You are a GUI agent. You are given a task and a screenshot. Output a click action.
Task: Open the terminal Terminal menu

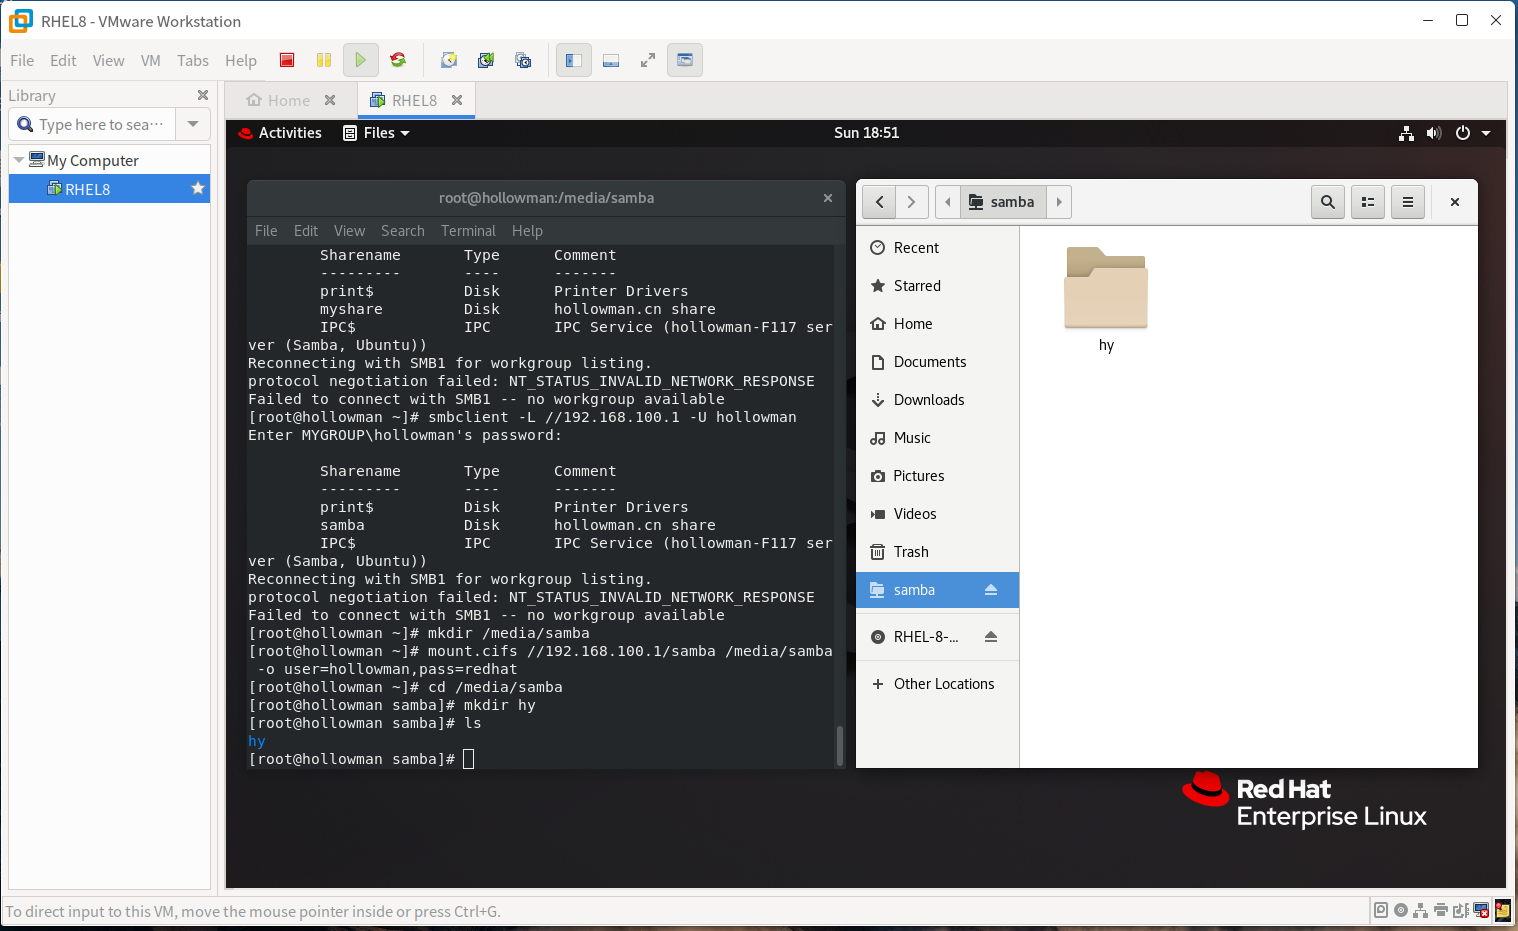click(468, 231)
